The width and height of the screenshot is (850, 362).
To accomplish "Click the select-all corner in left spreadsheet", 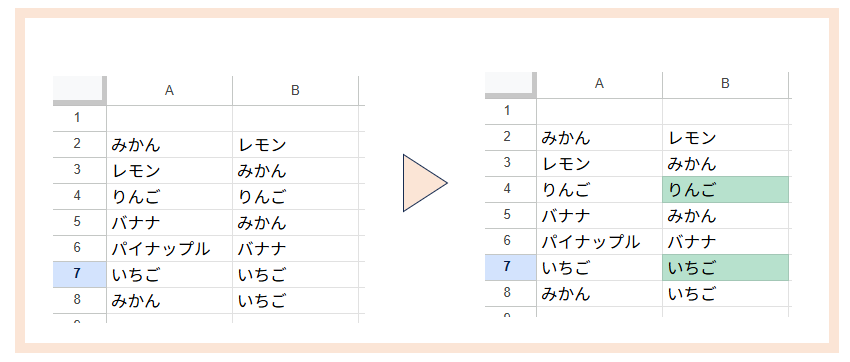I will tap(79, 90).
